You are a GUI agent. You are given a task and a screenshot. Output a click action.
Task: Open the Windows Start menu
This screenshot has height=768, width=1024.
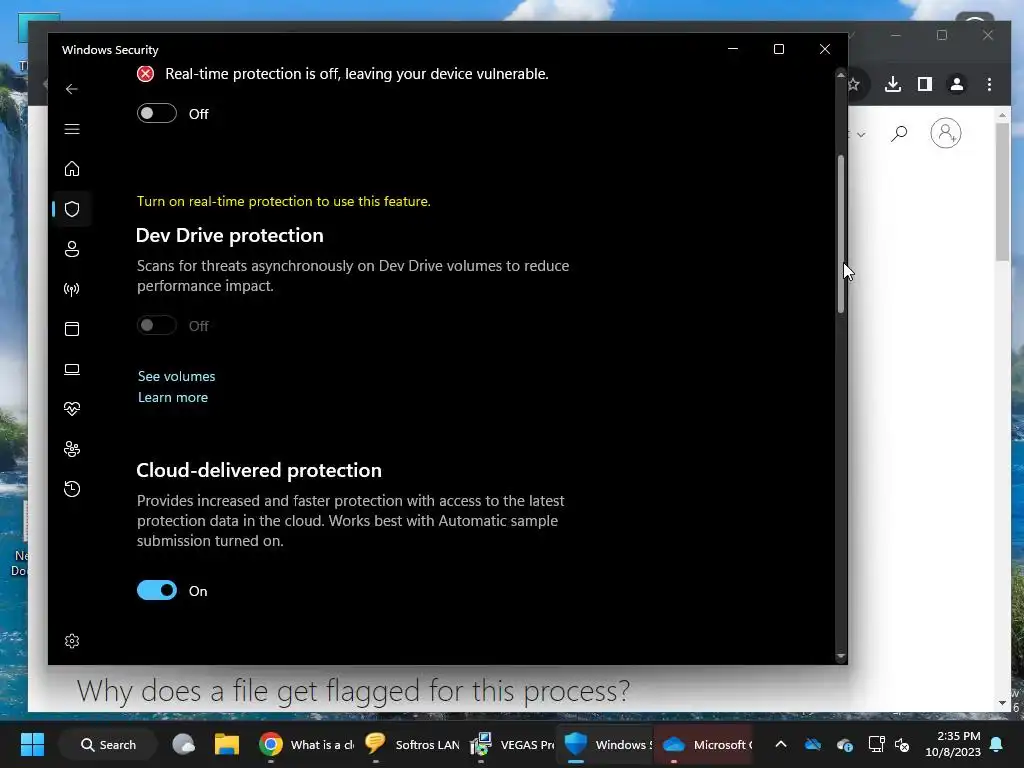tap(32, 744)
